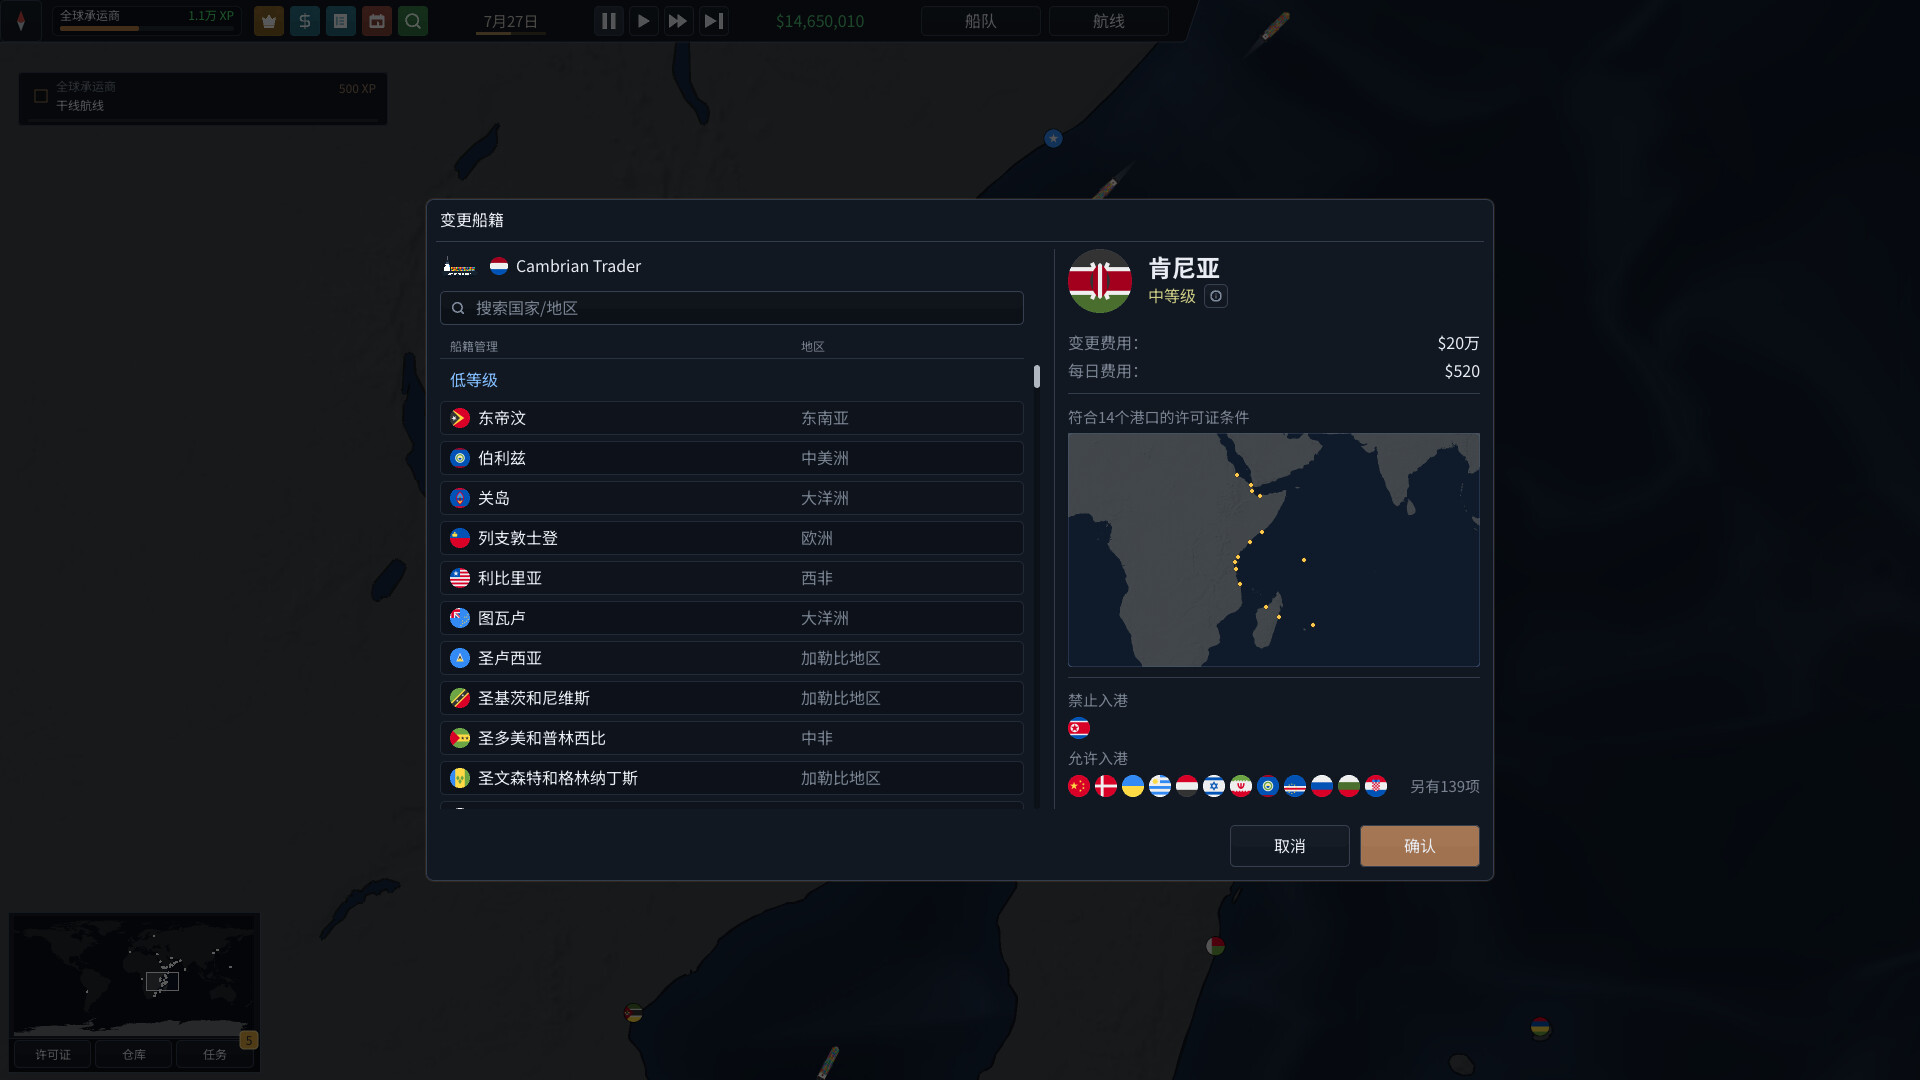This screenshot has height=1080, width=1920.
Task: Click the Denmark flag under 允许入港
Action: [x=1105, y=787]
